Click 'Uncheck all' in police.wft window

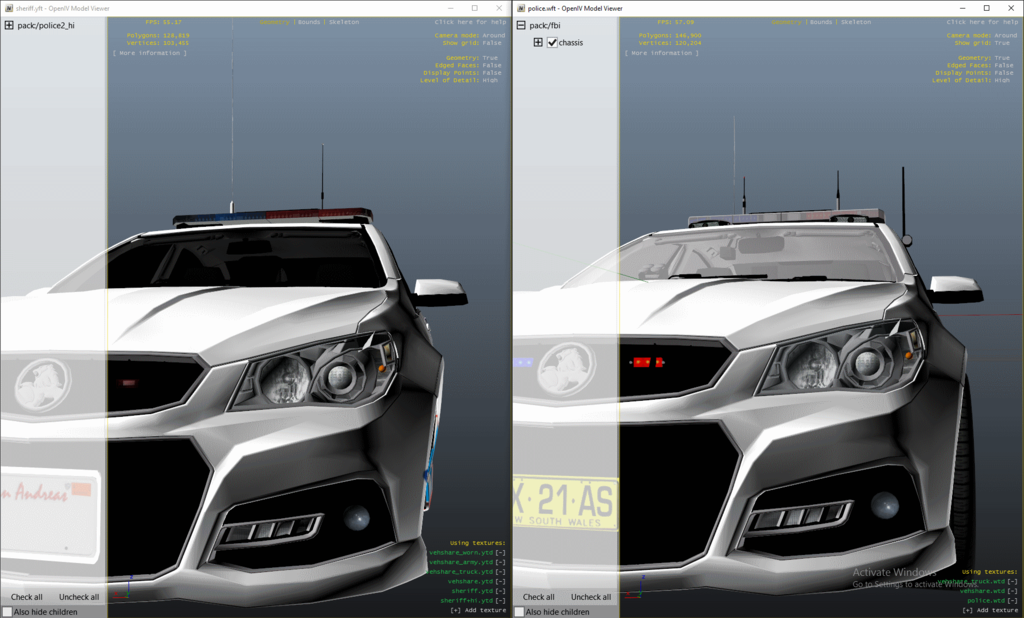tap(591, 597)
